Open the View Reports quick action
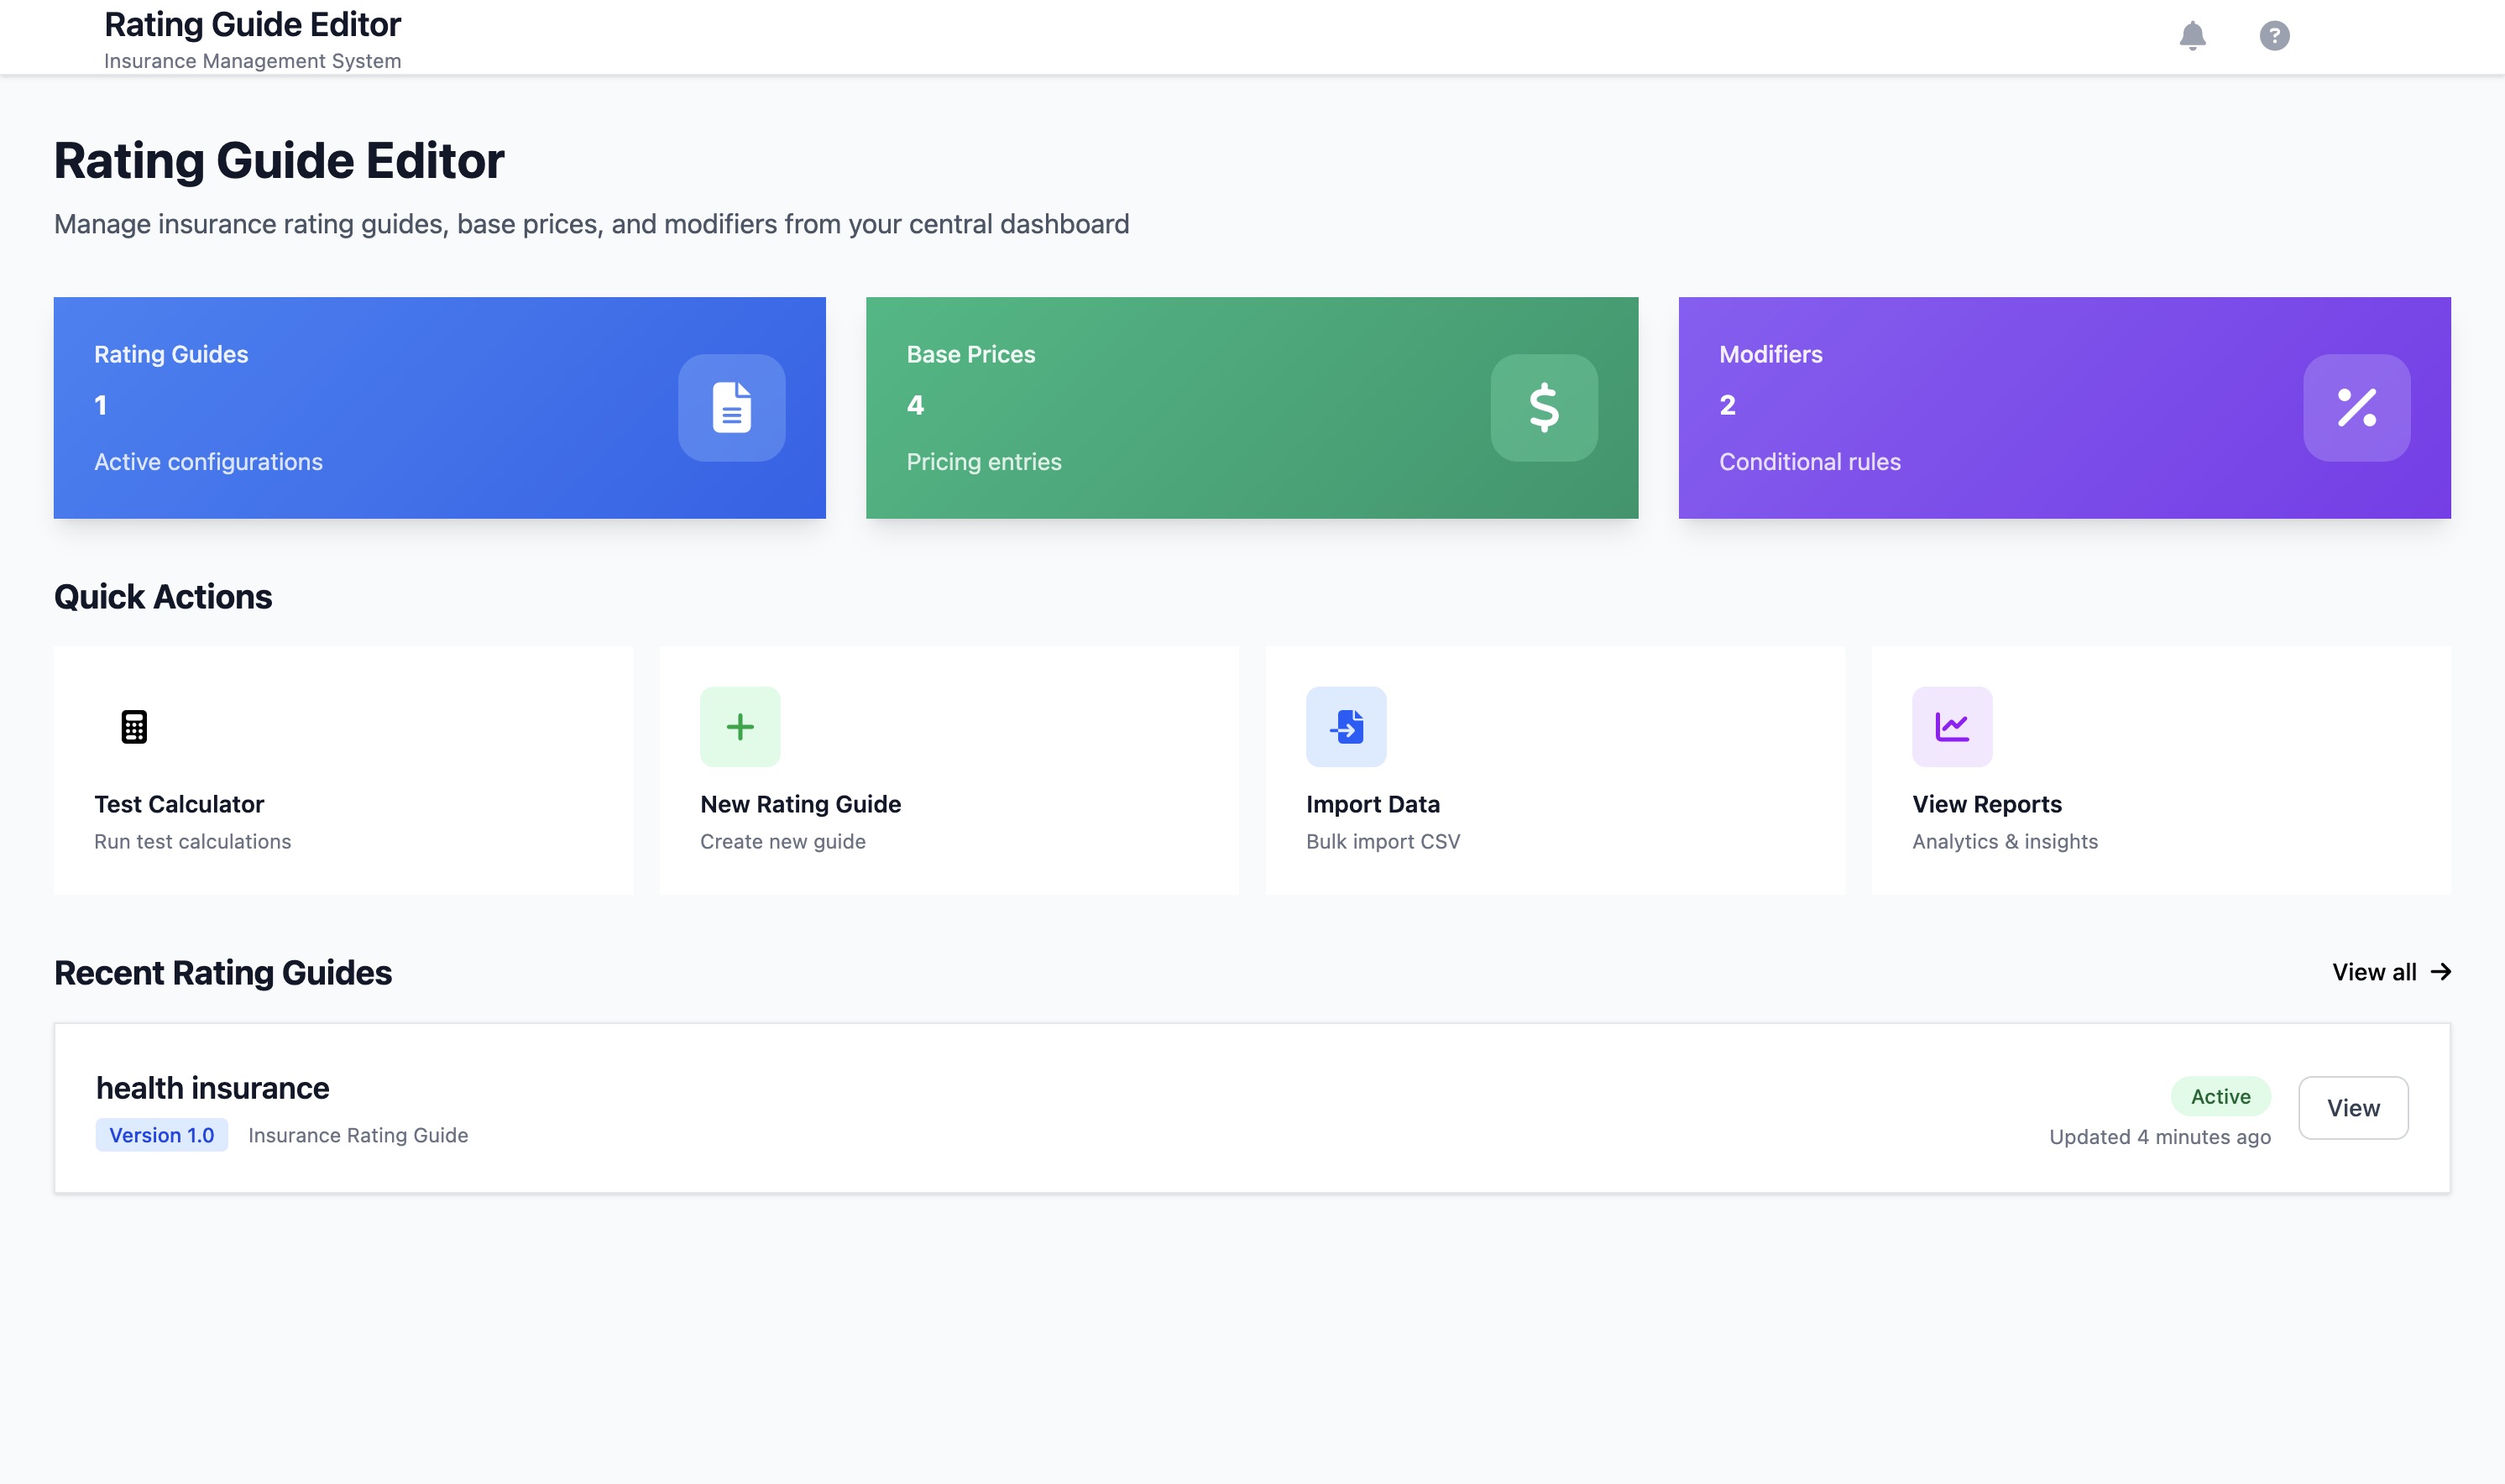2505x1484 pixels. coord(2161,769)
